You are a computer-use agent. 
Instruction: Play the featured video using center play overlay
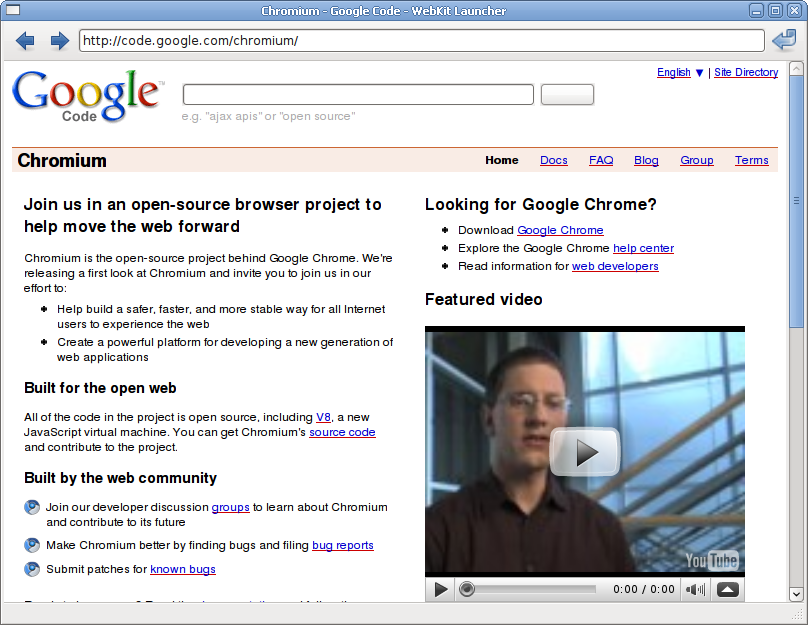(x=585, y=451)
